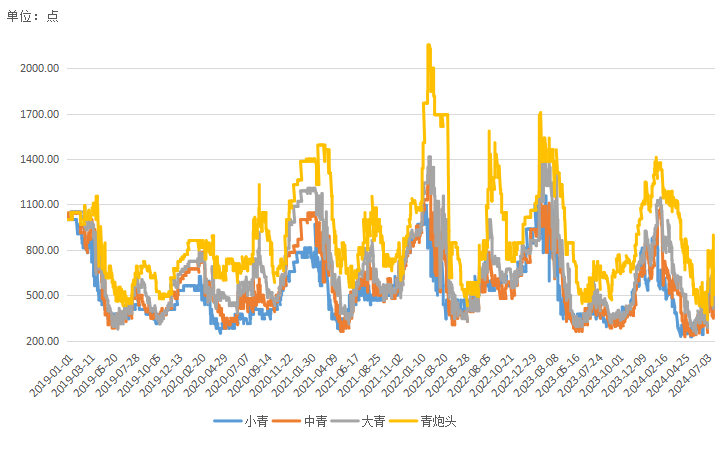Click the 大青 legend label

click(x=374, y=421)
